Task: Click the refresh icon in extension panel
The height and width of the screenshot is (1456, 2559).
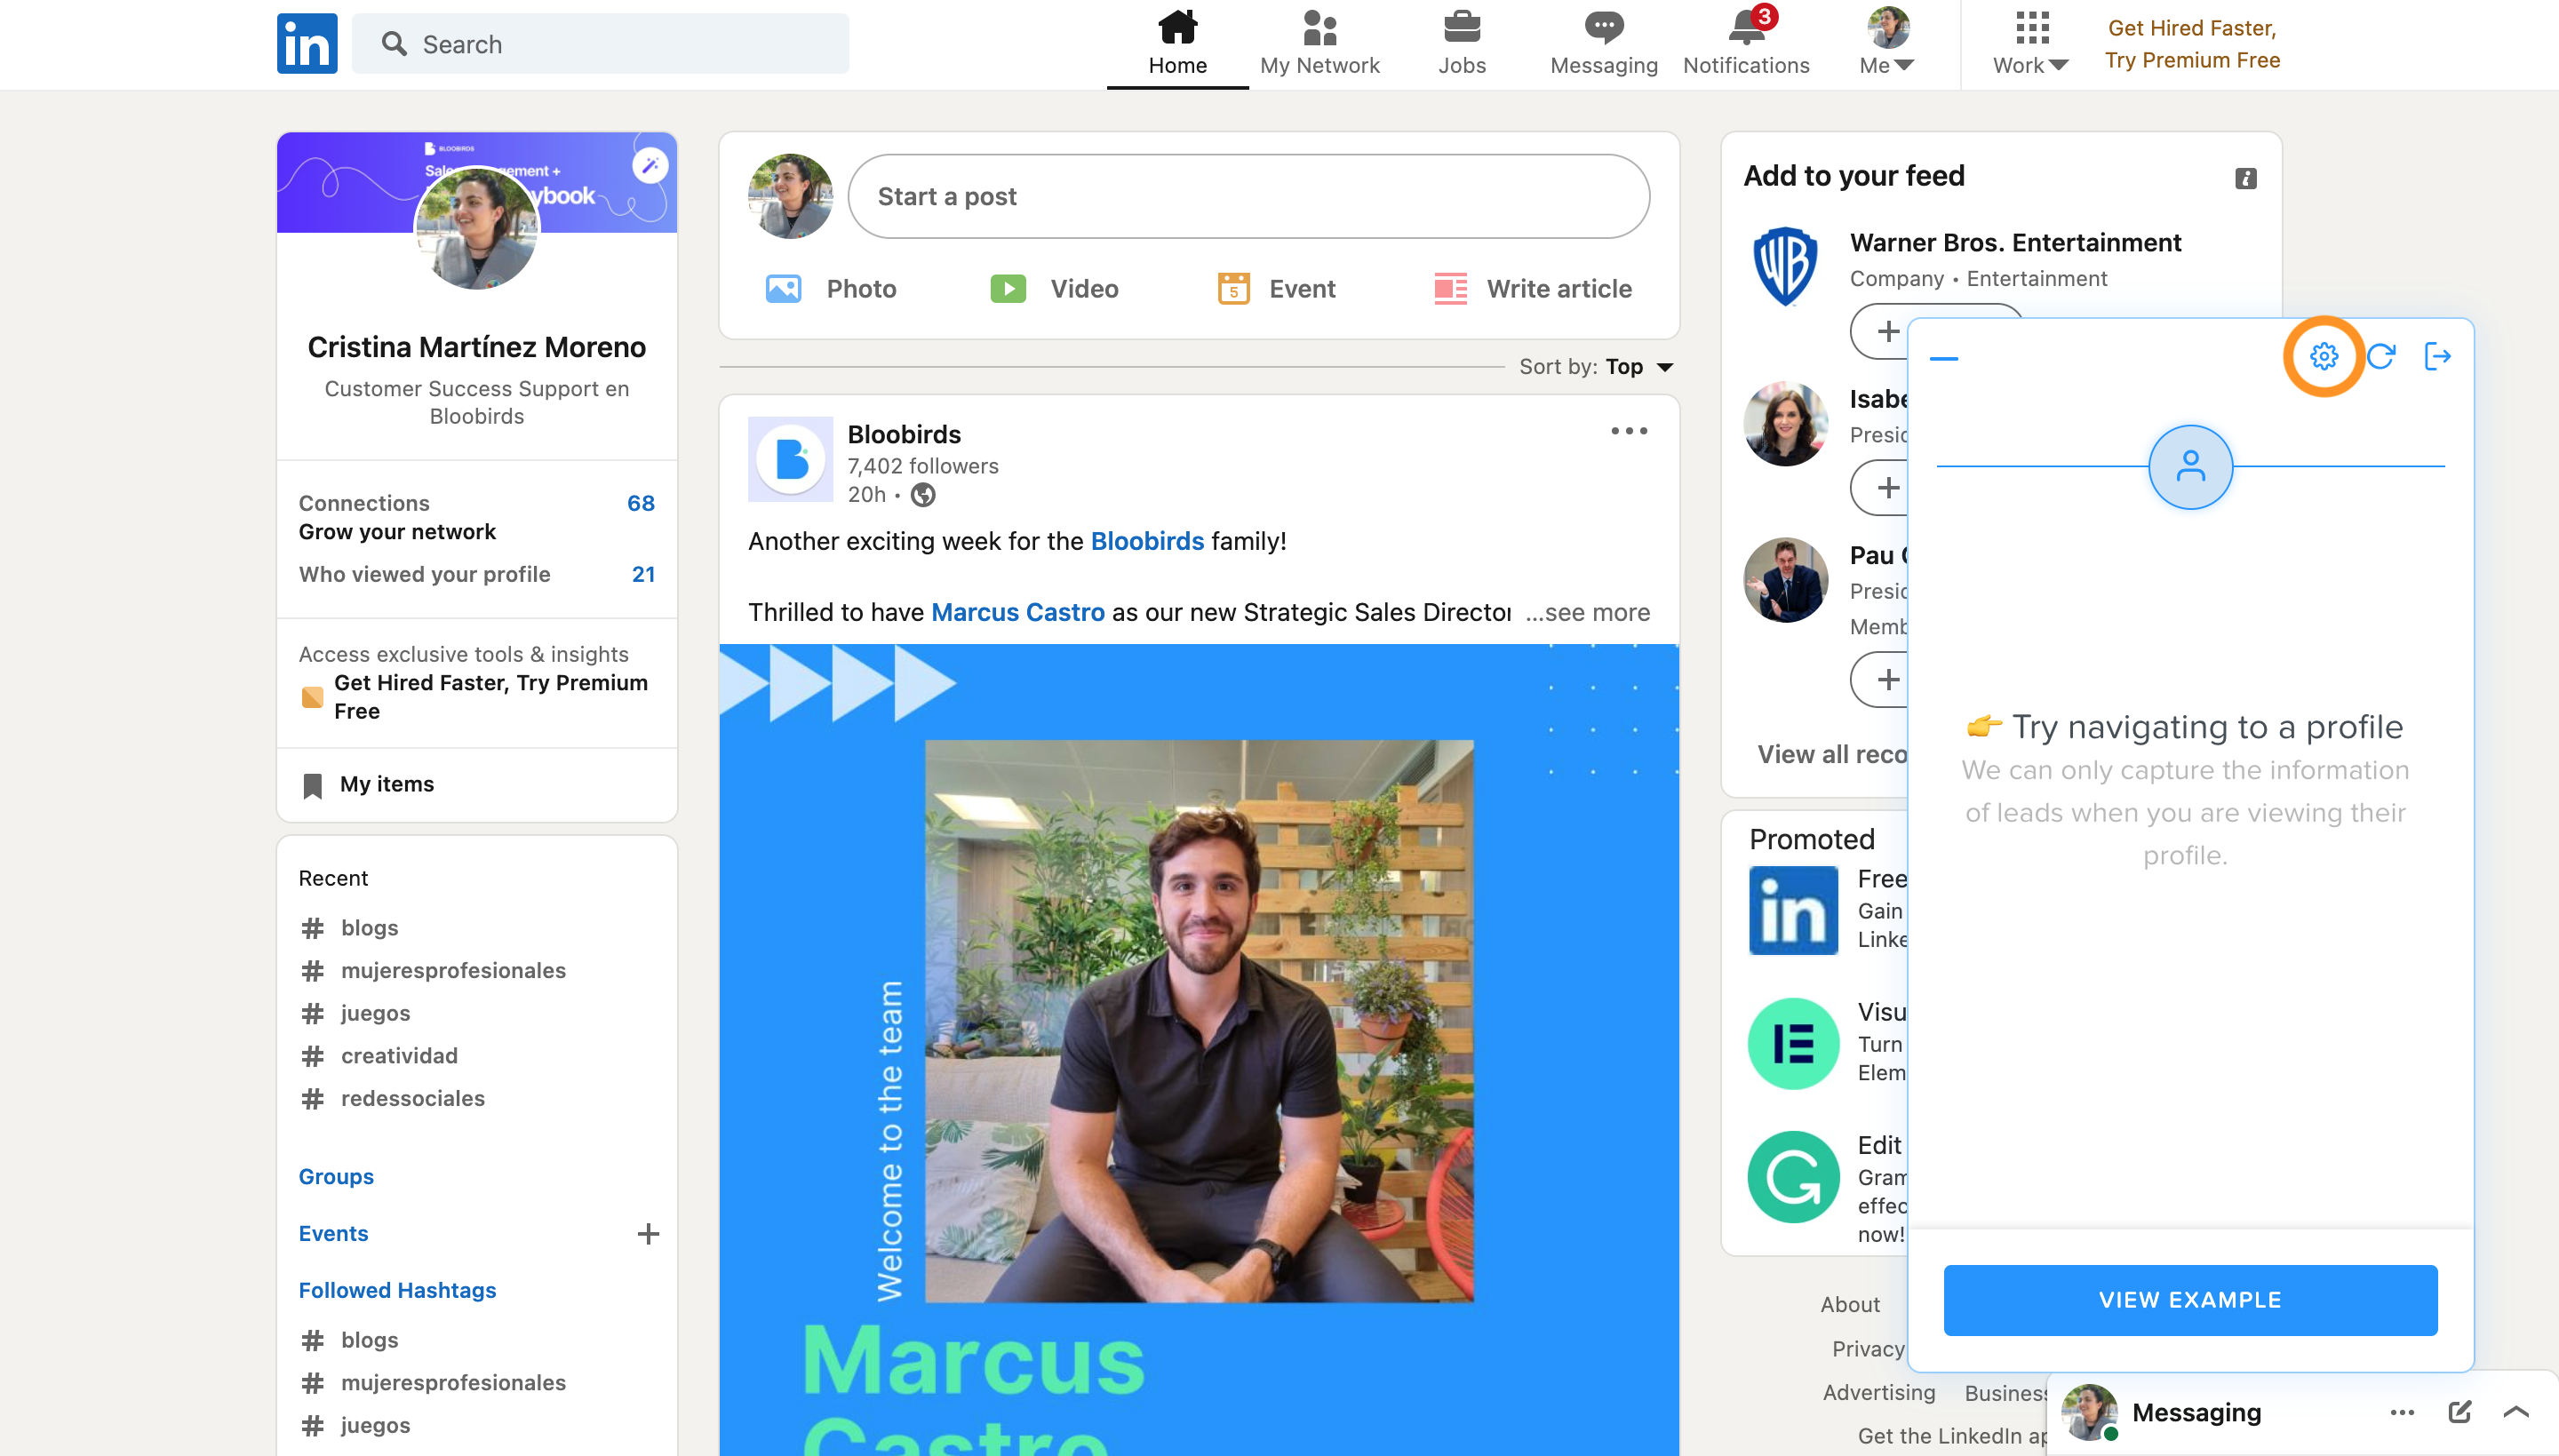Action: click(2380, 356)
